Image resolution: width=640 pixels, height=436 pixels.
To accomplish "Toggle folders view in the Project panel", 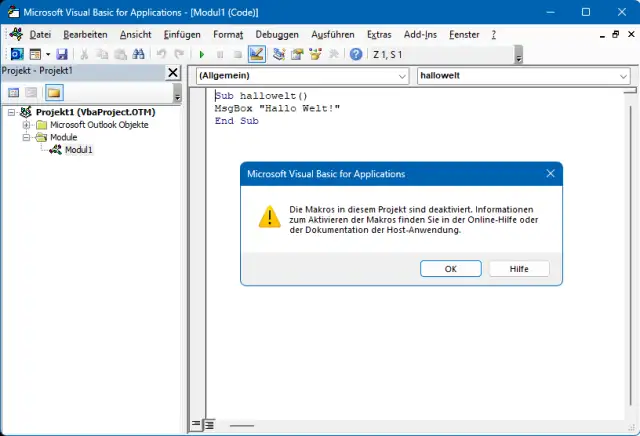I will [x=53, y=93].
